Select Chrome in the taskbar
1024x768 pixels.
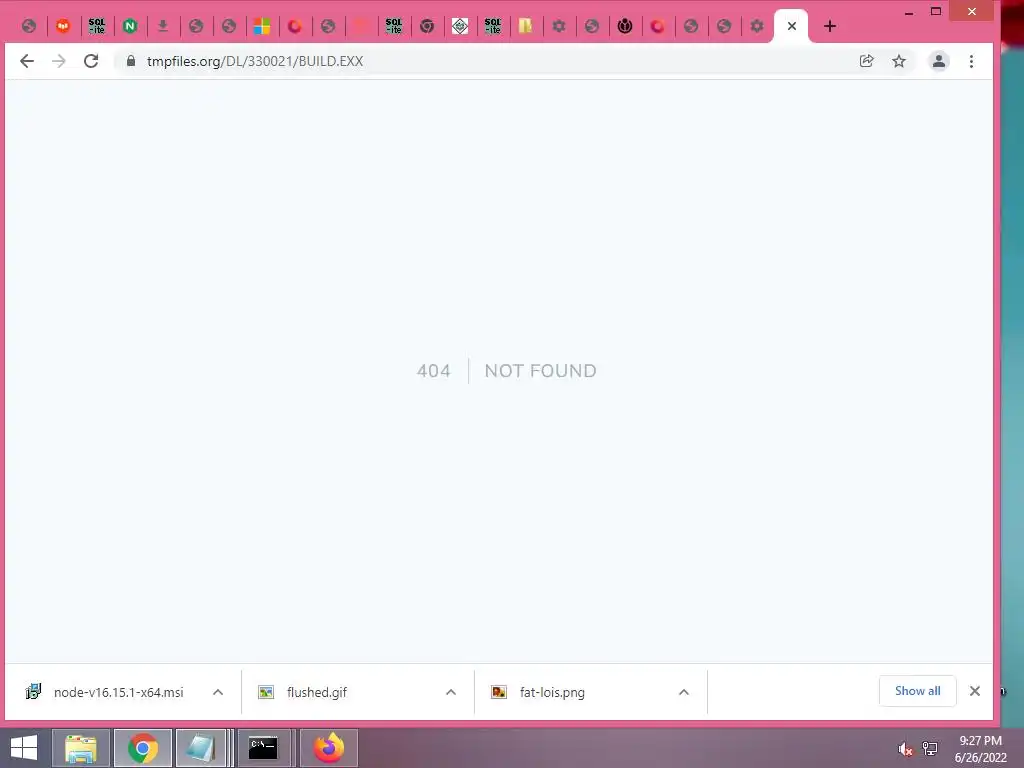click(x=143, y=748)
